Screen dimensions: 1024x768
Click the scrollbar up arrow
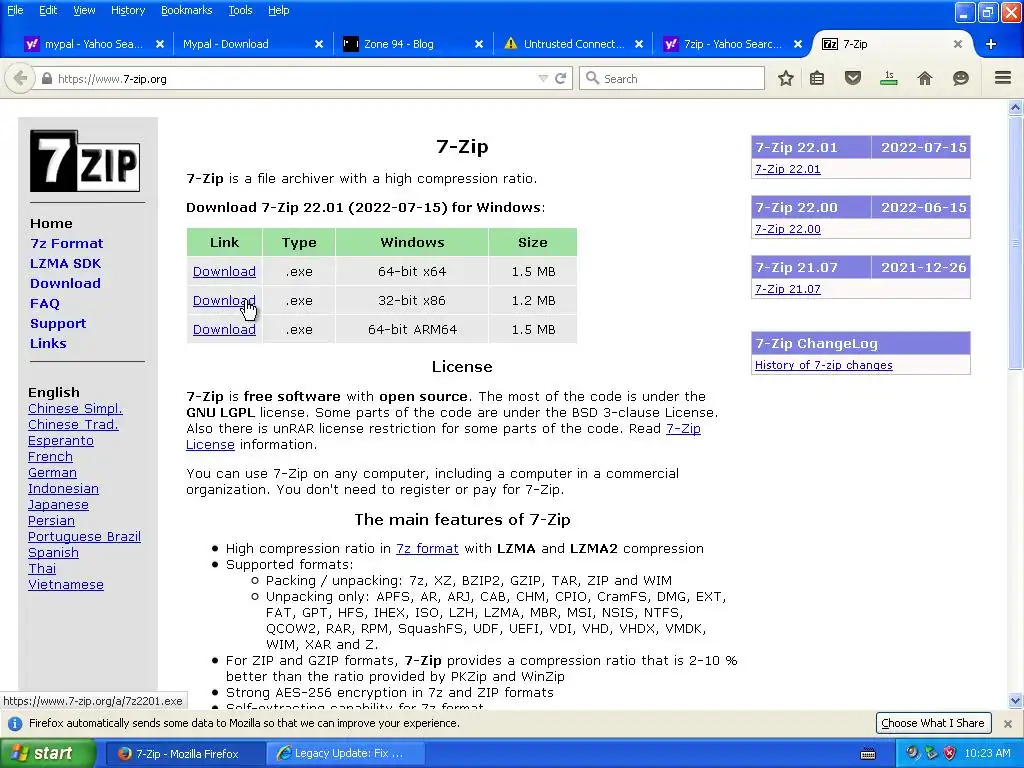coord(1015,108)
